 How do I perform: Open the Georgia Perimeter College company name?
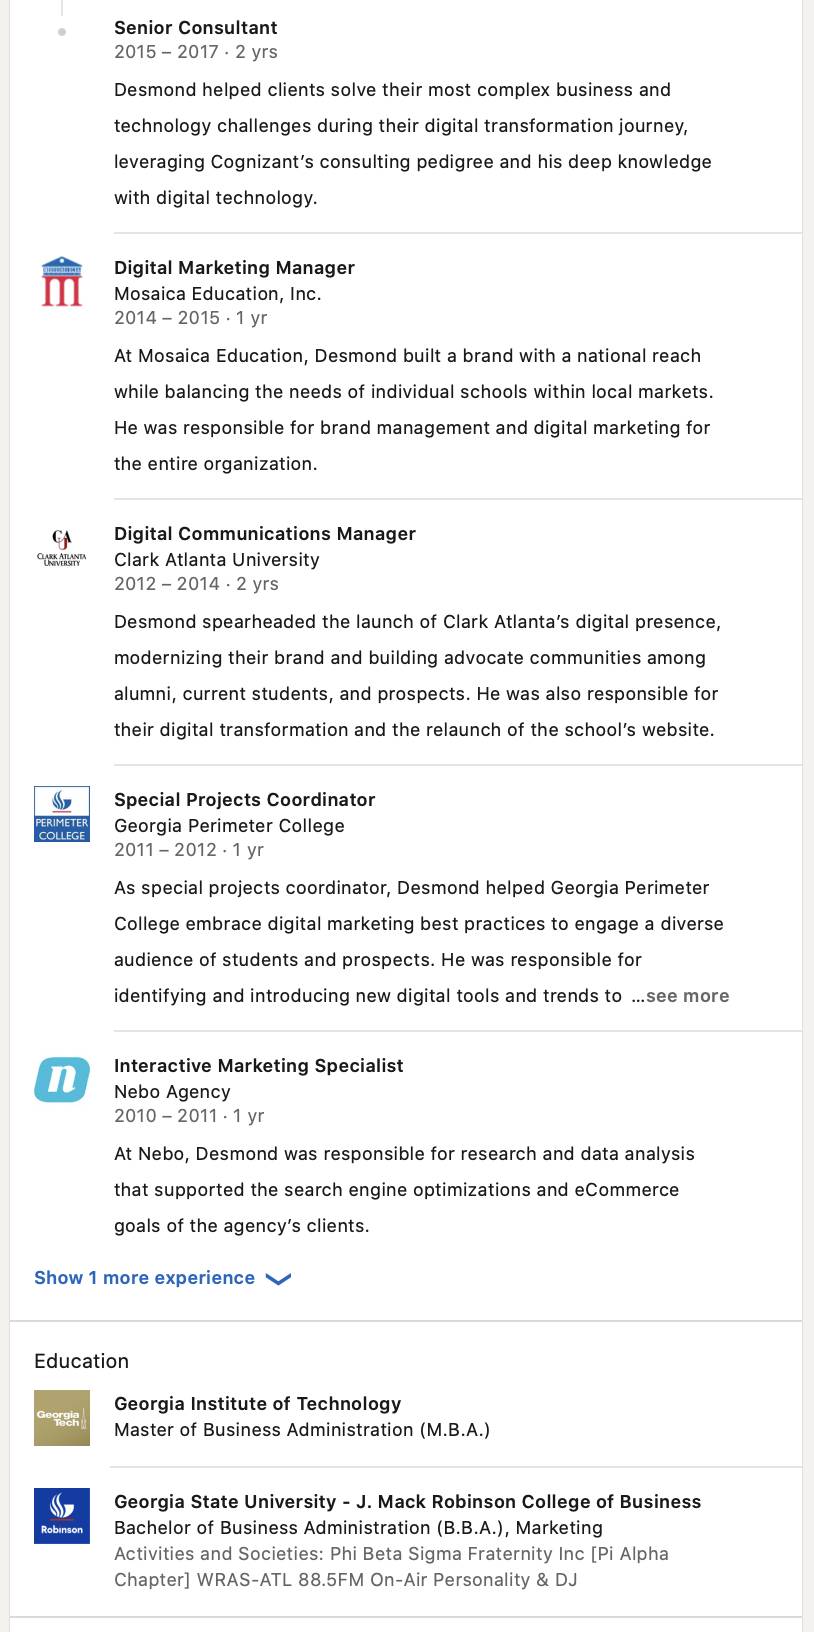coord(229,826)
